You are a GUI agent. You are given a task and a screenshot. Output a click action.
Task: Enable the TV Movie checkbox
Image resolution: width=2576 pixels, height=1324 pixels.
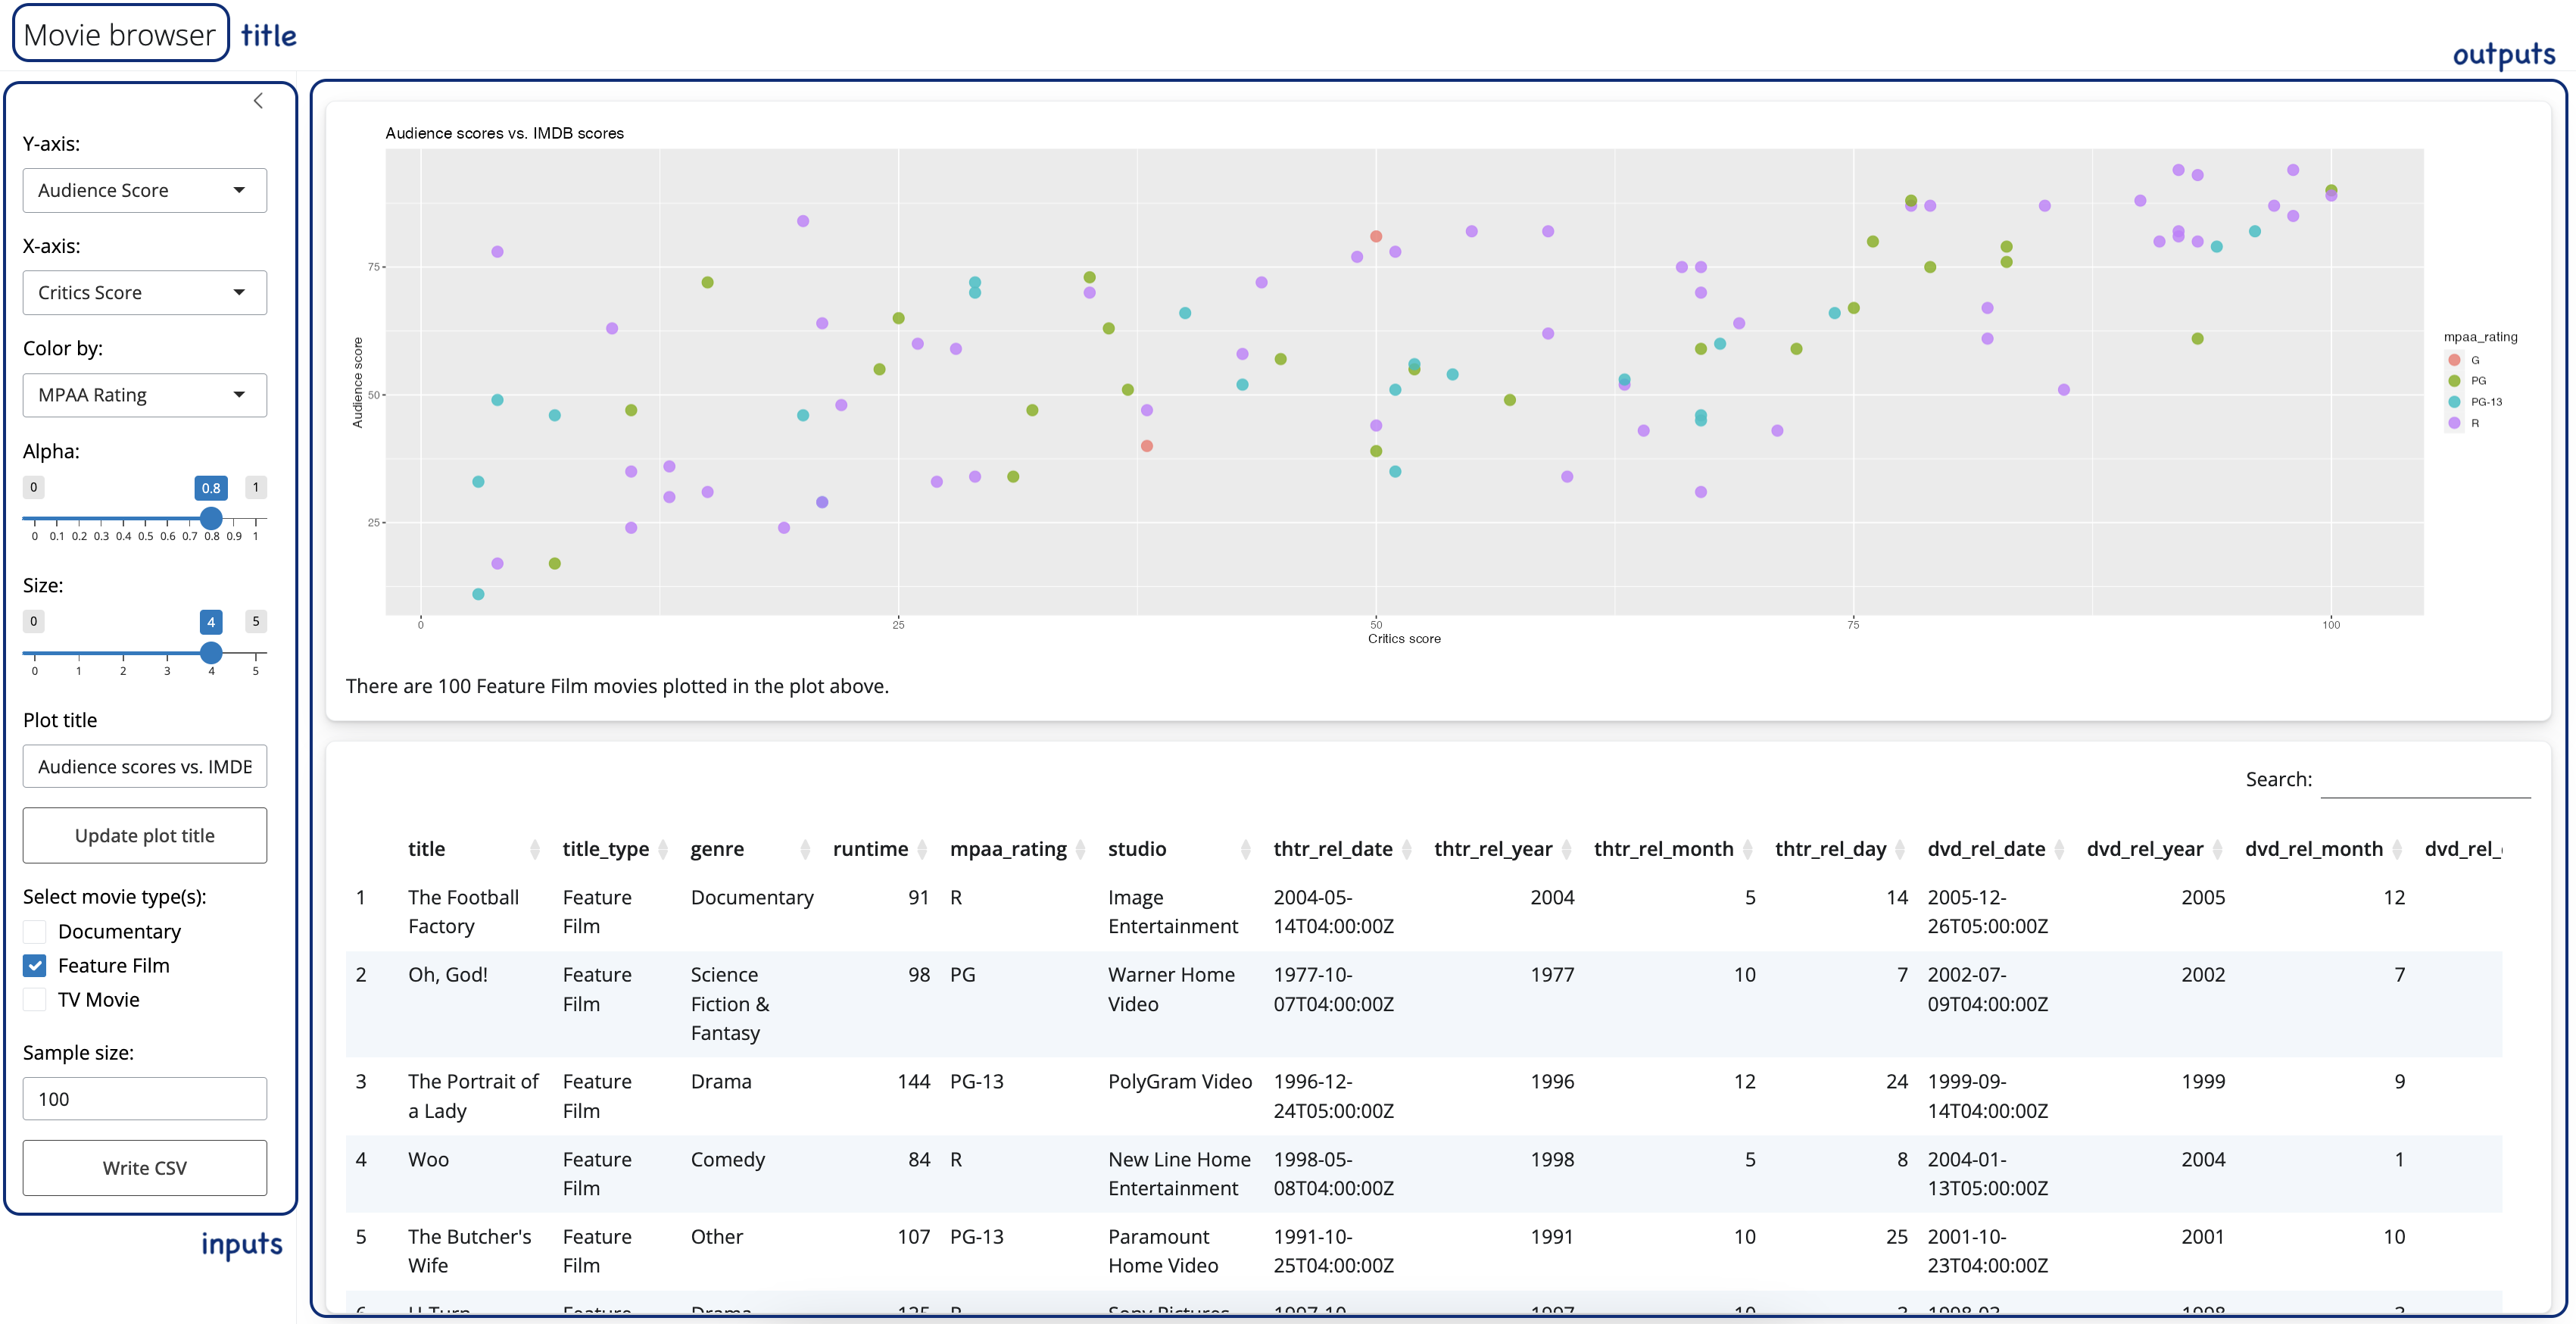pos(35,999)
